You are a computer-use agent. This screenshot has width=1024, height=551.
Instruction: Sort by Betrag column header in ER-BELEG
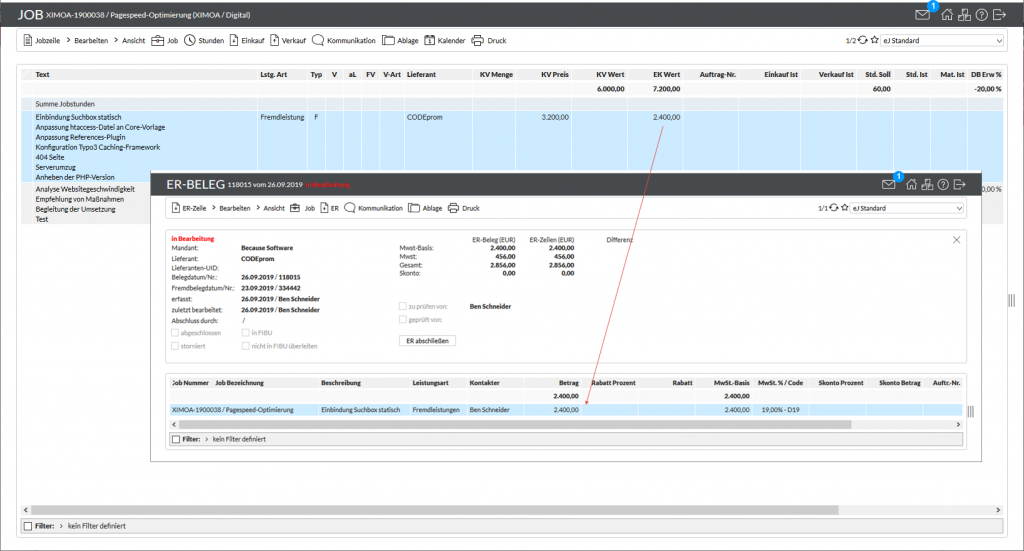(568, 383)
